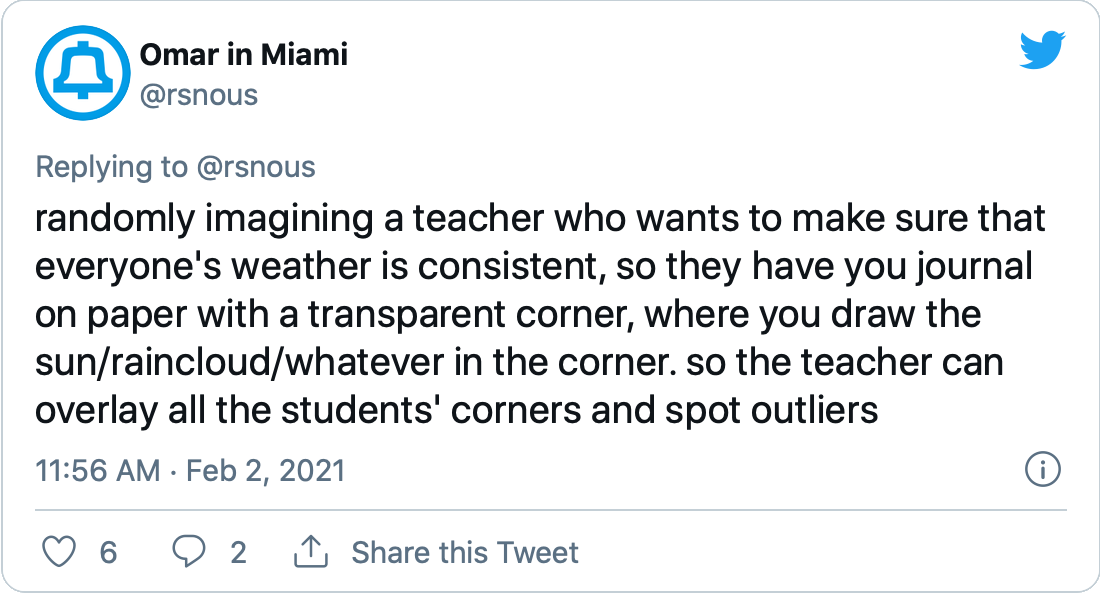
Task: Click the tweet body text
Action: pos(540,314)
